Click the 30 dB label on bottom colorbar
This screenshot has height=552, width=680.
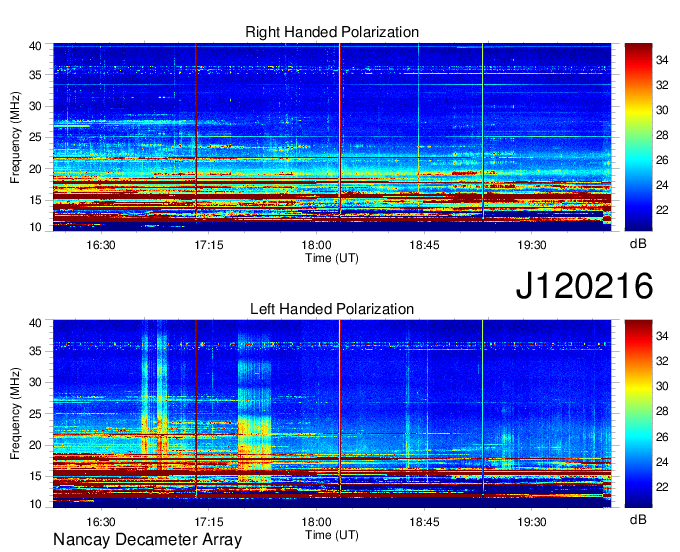pyautogui.click(x=662, y=386)
